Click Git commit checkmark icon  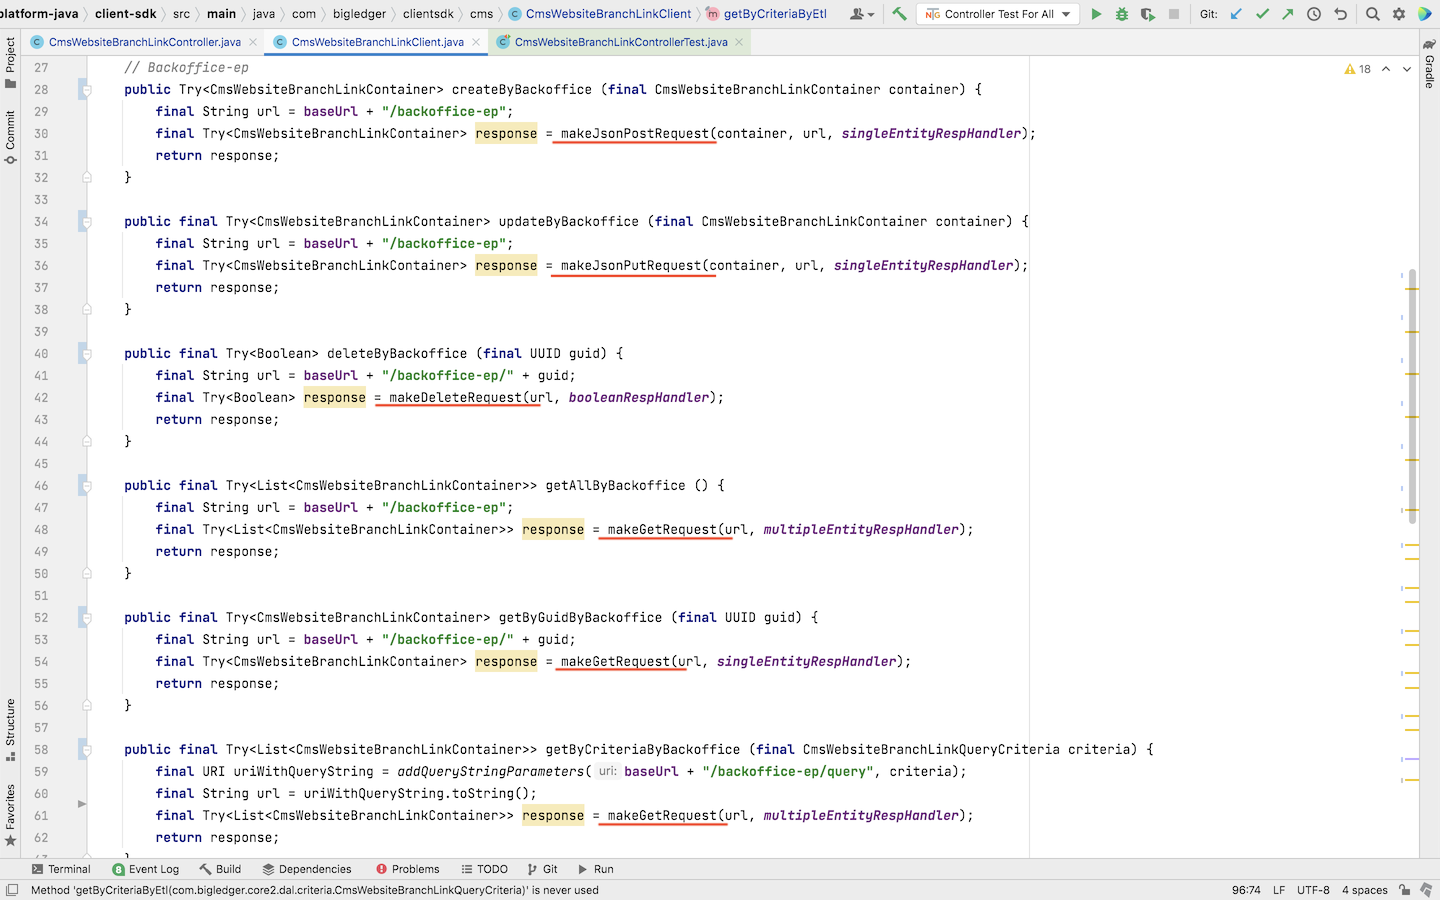[1262, 14]
